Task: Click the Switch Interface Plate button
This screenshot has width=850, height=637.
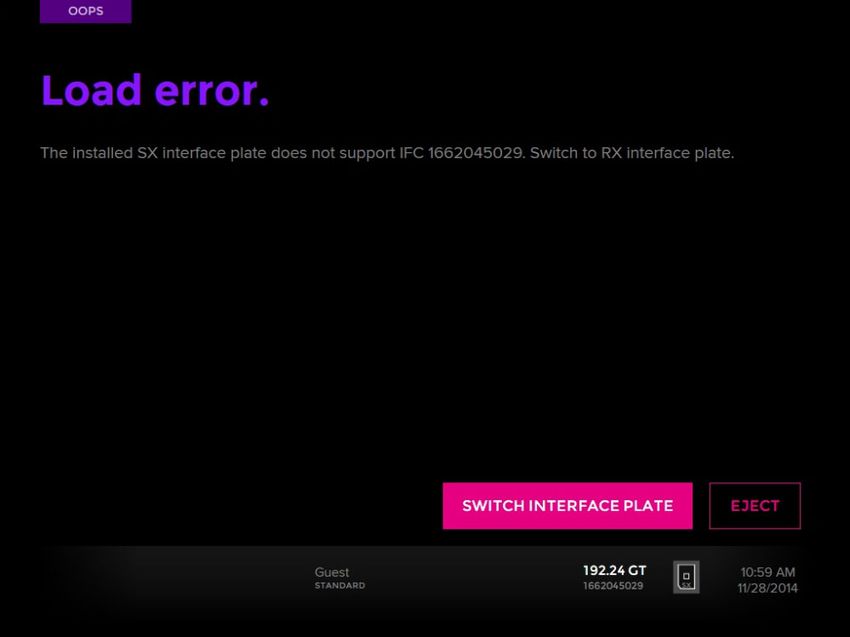Action: point(567,506)
